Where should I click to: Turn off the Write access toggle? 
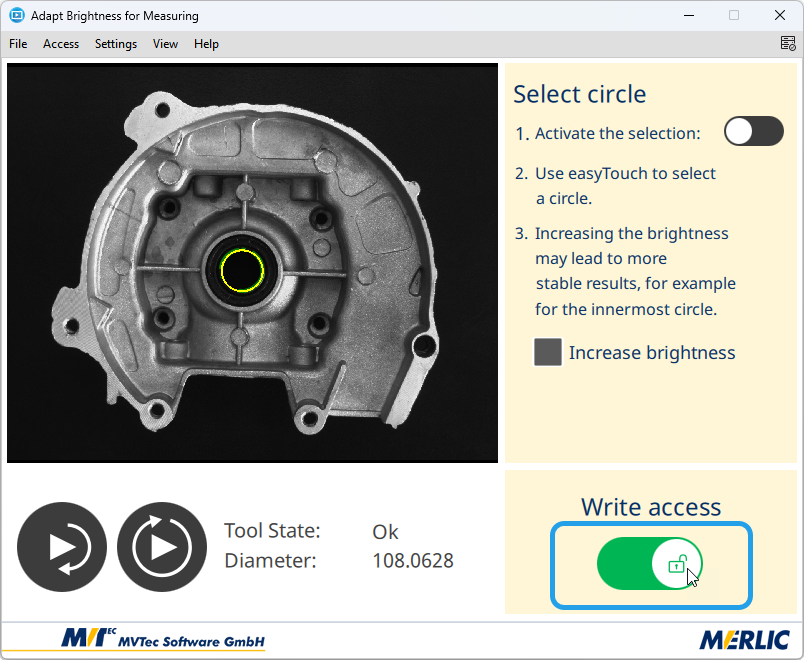click(650, 565)
